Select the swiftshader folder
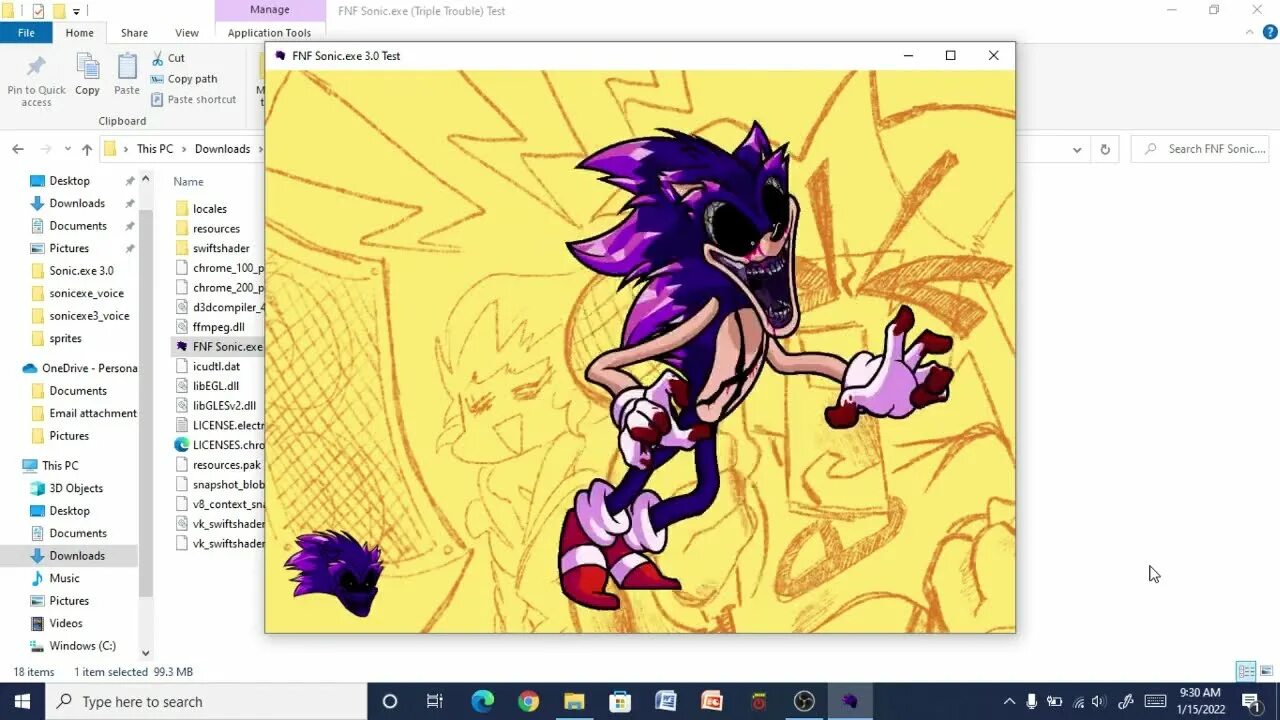The height and width of the screenshot is (720, 1280). 221,248
